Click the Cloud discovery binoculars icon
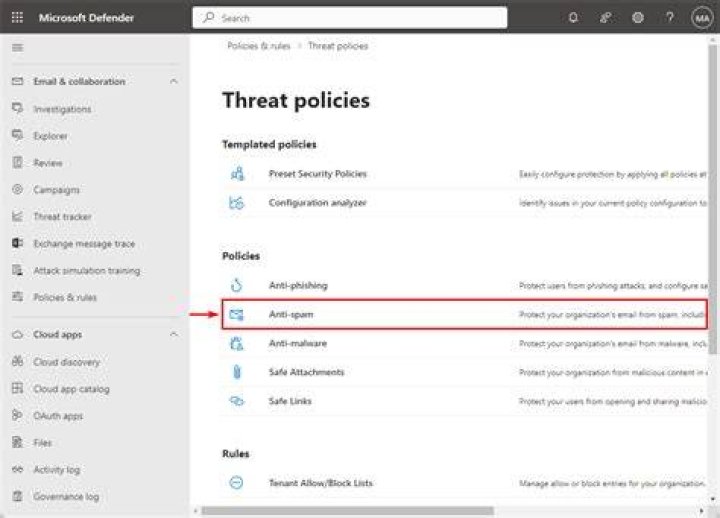Image resolution: width=720 pixels, height=518 pixels. (x=17, y=361)
